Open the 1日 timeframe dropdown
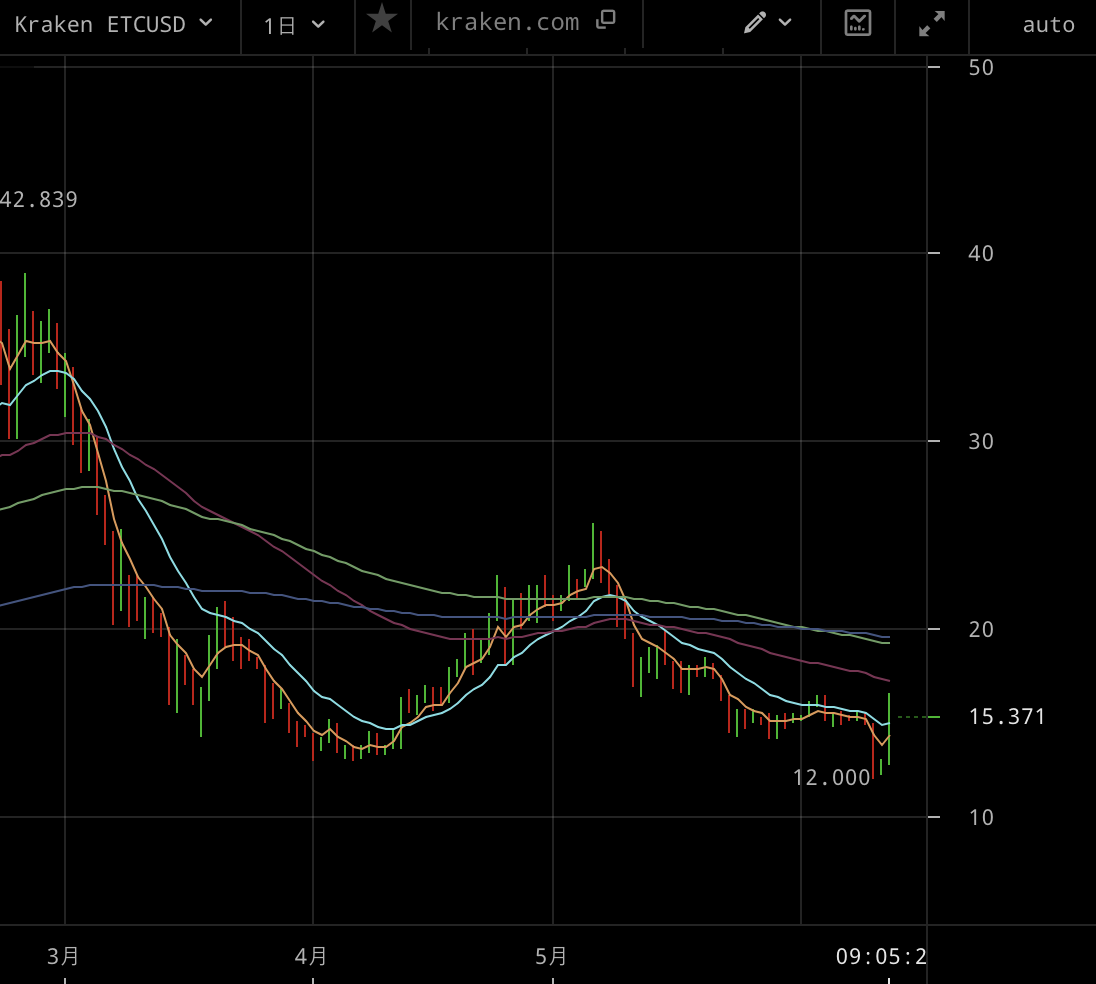1096x984 pixels. pos(294,26)
